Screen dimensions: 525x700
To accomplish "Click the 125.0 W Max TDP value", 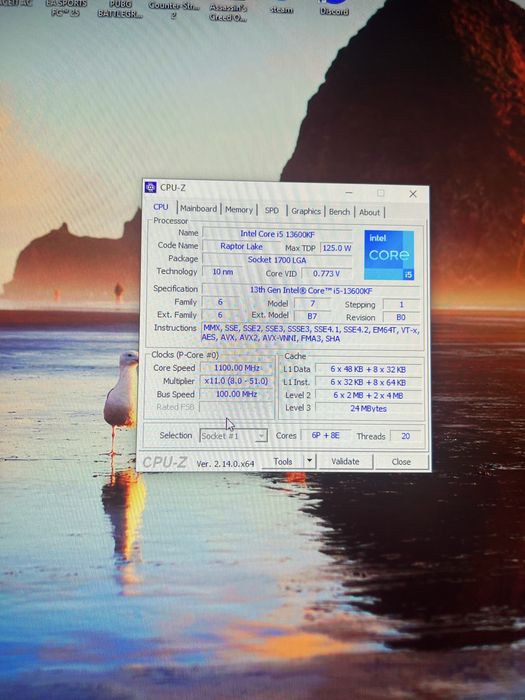I will [x=337, y=248].
